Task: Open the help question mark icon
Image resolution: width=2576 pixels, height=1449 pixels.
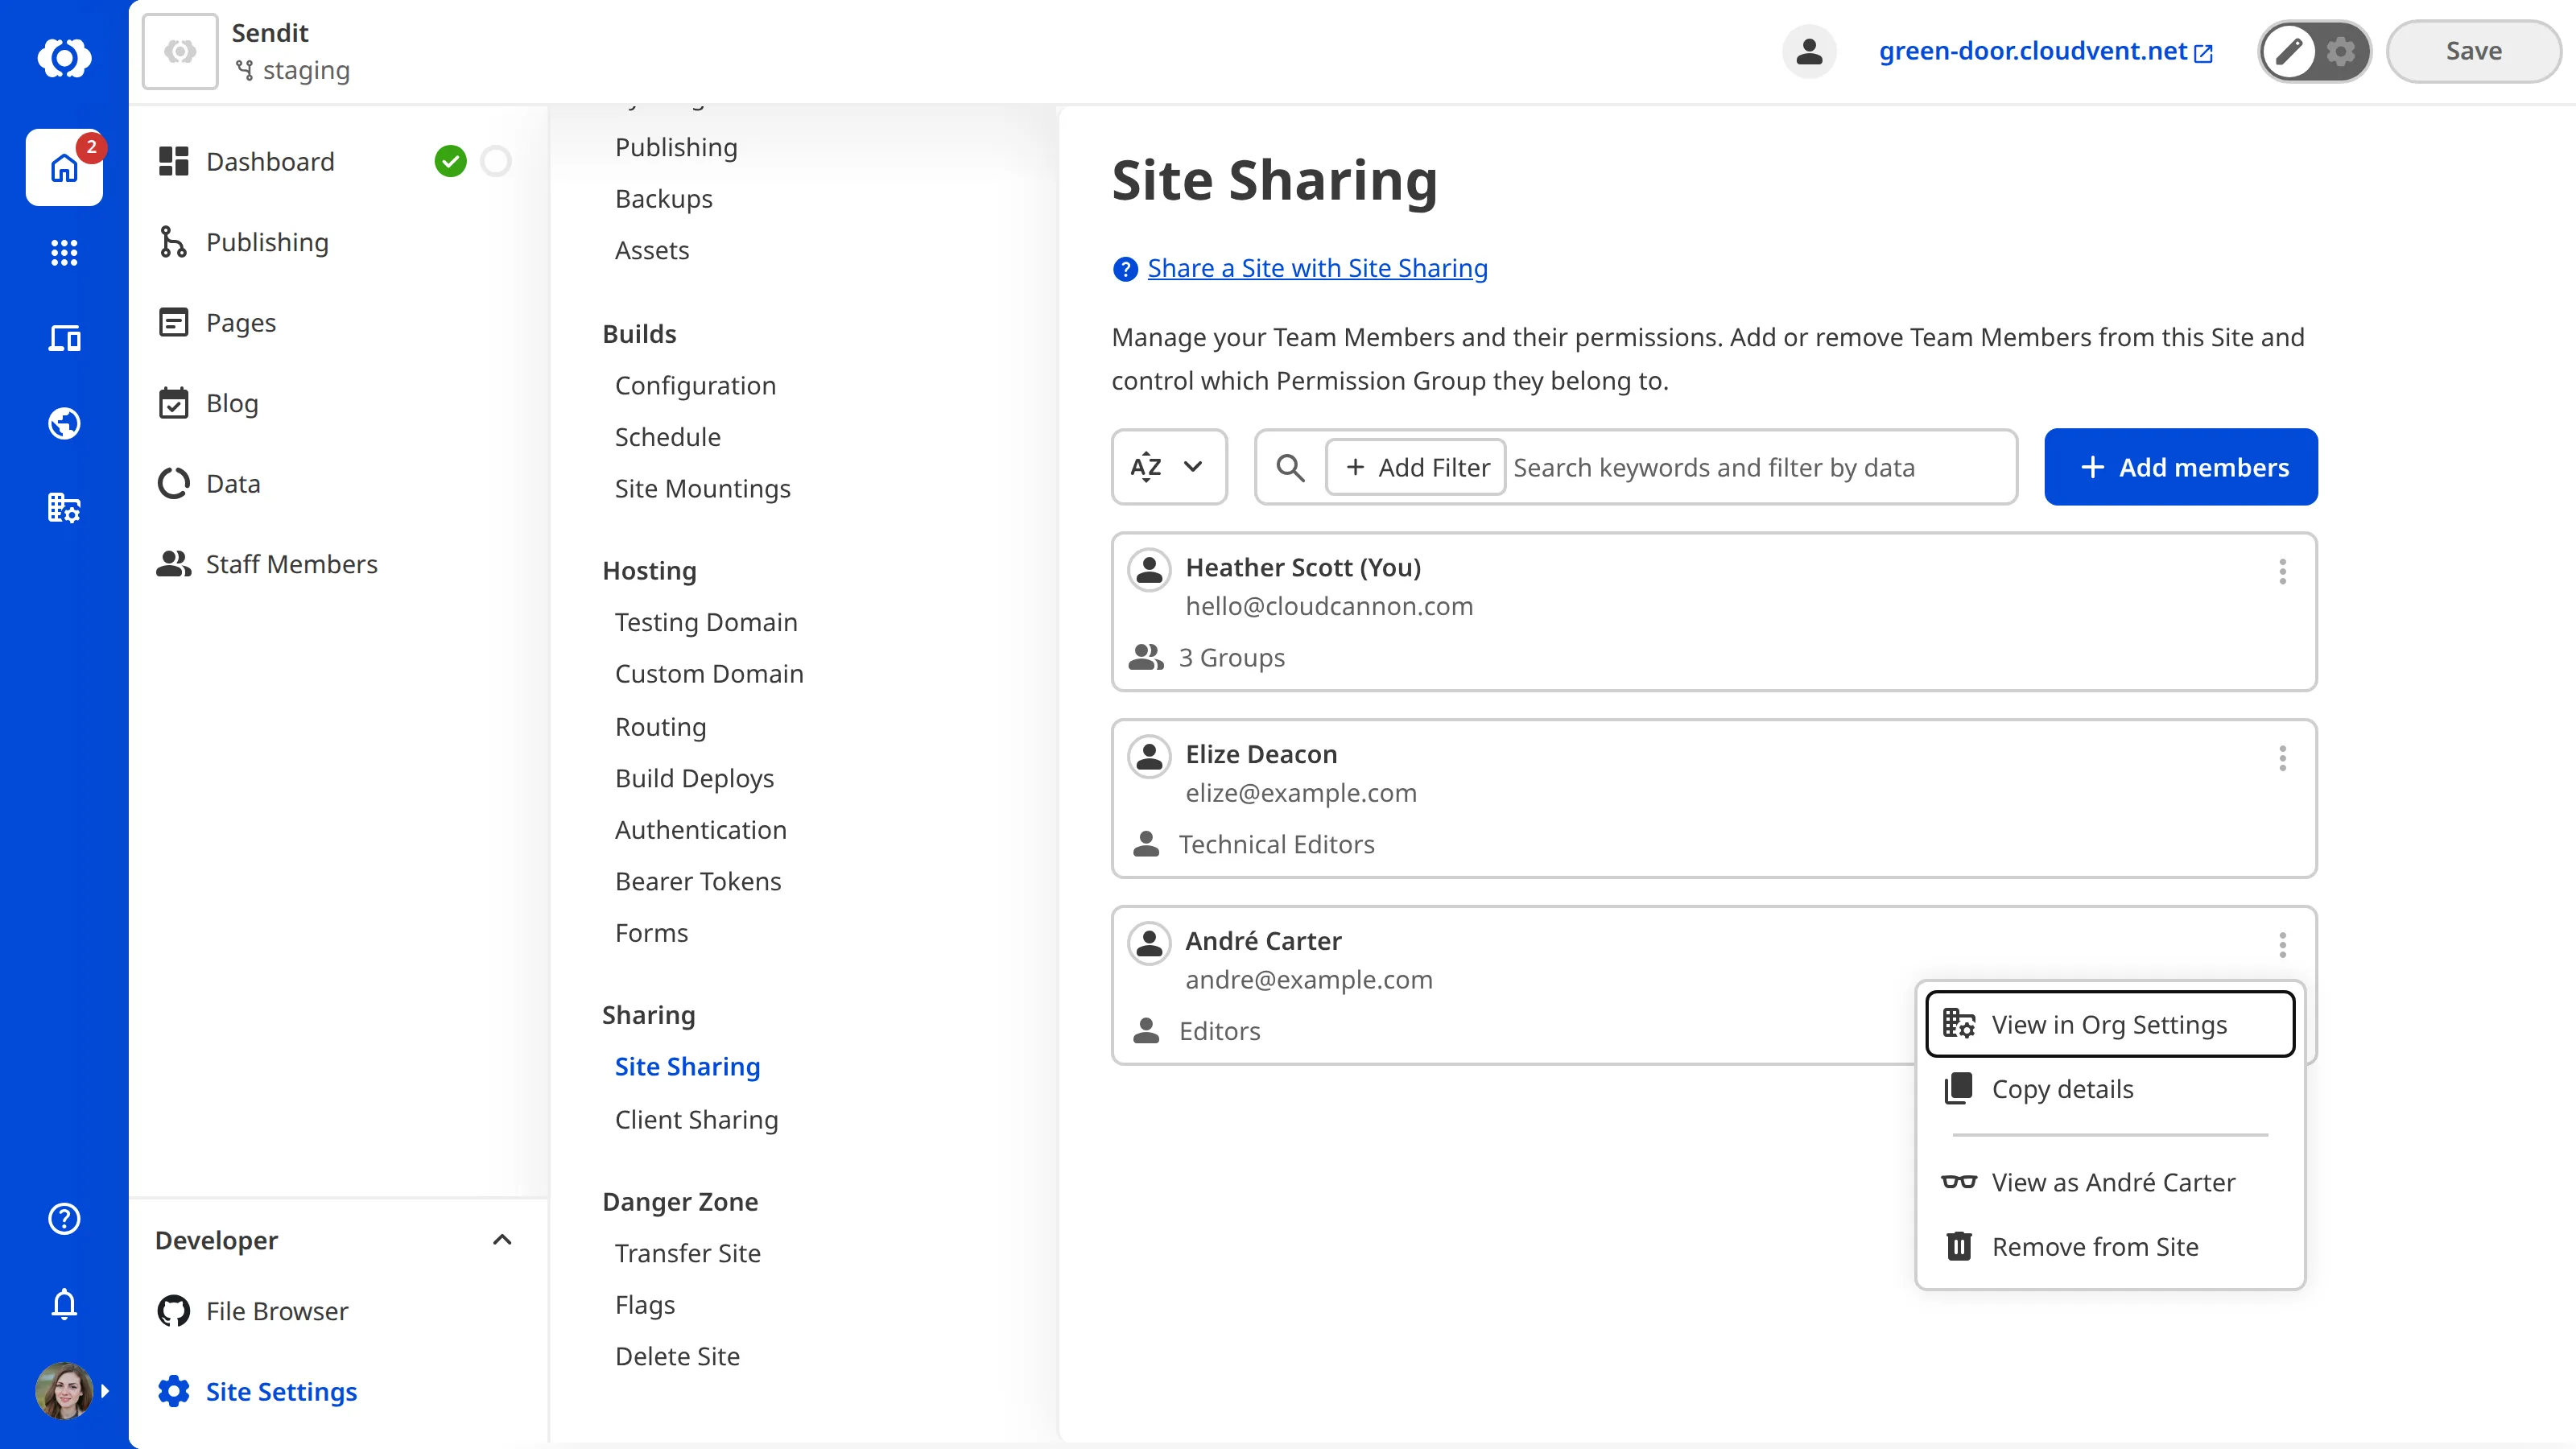Action: (64, 1218)
